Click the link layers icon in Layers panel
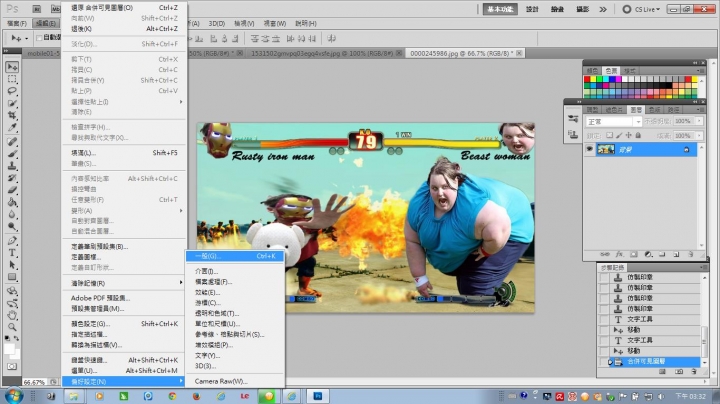Image resolution: width=720 pixels, height=404 pixels. (605, 254)
